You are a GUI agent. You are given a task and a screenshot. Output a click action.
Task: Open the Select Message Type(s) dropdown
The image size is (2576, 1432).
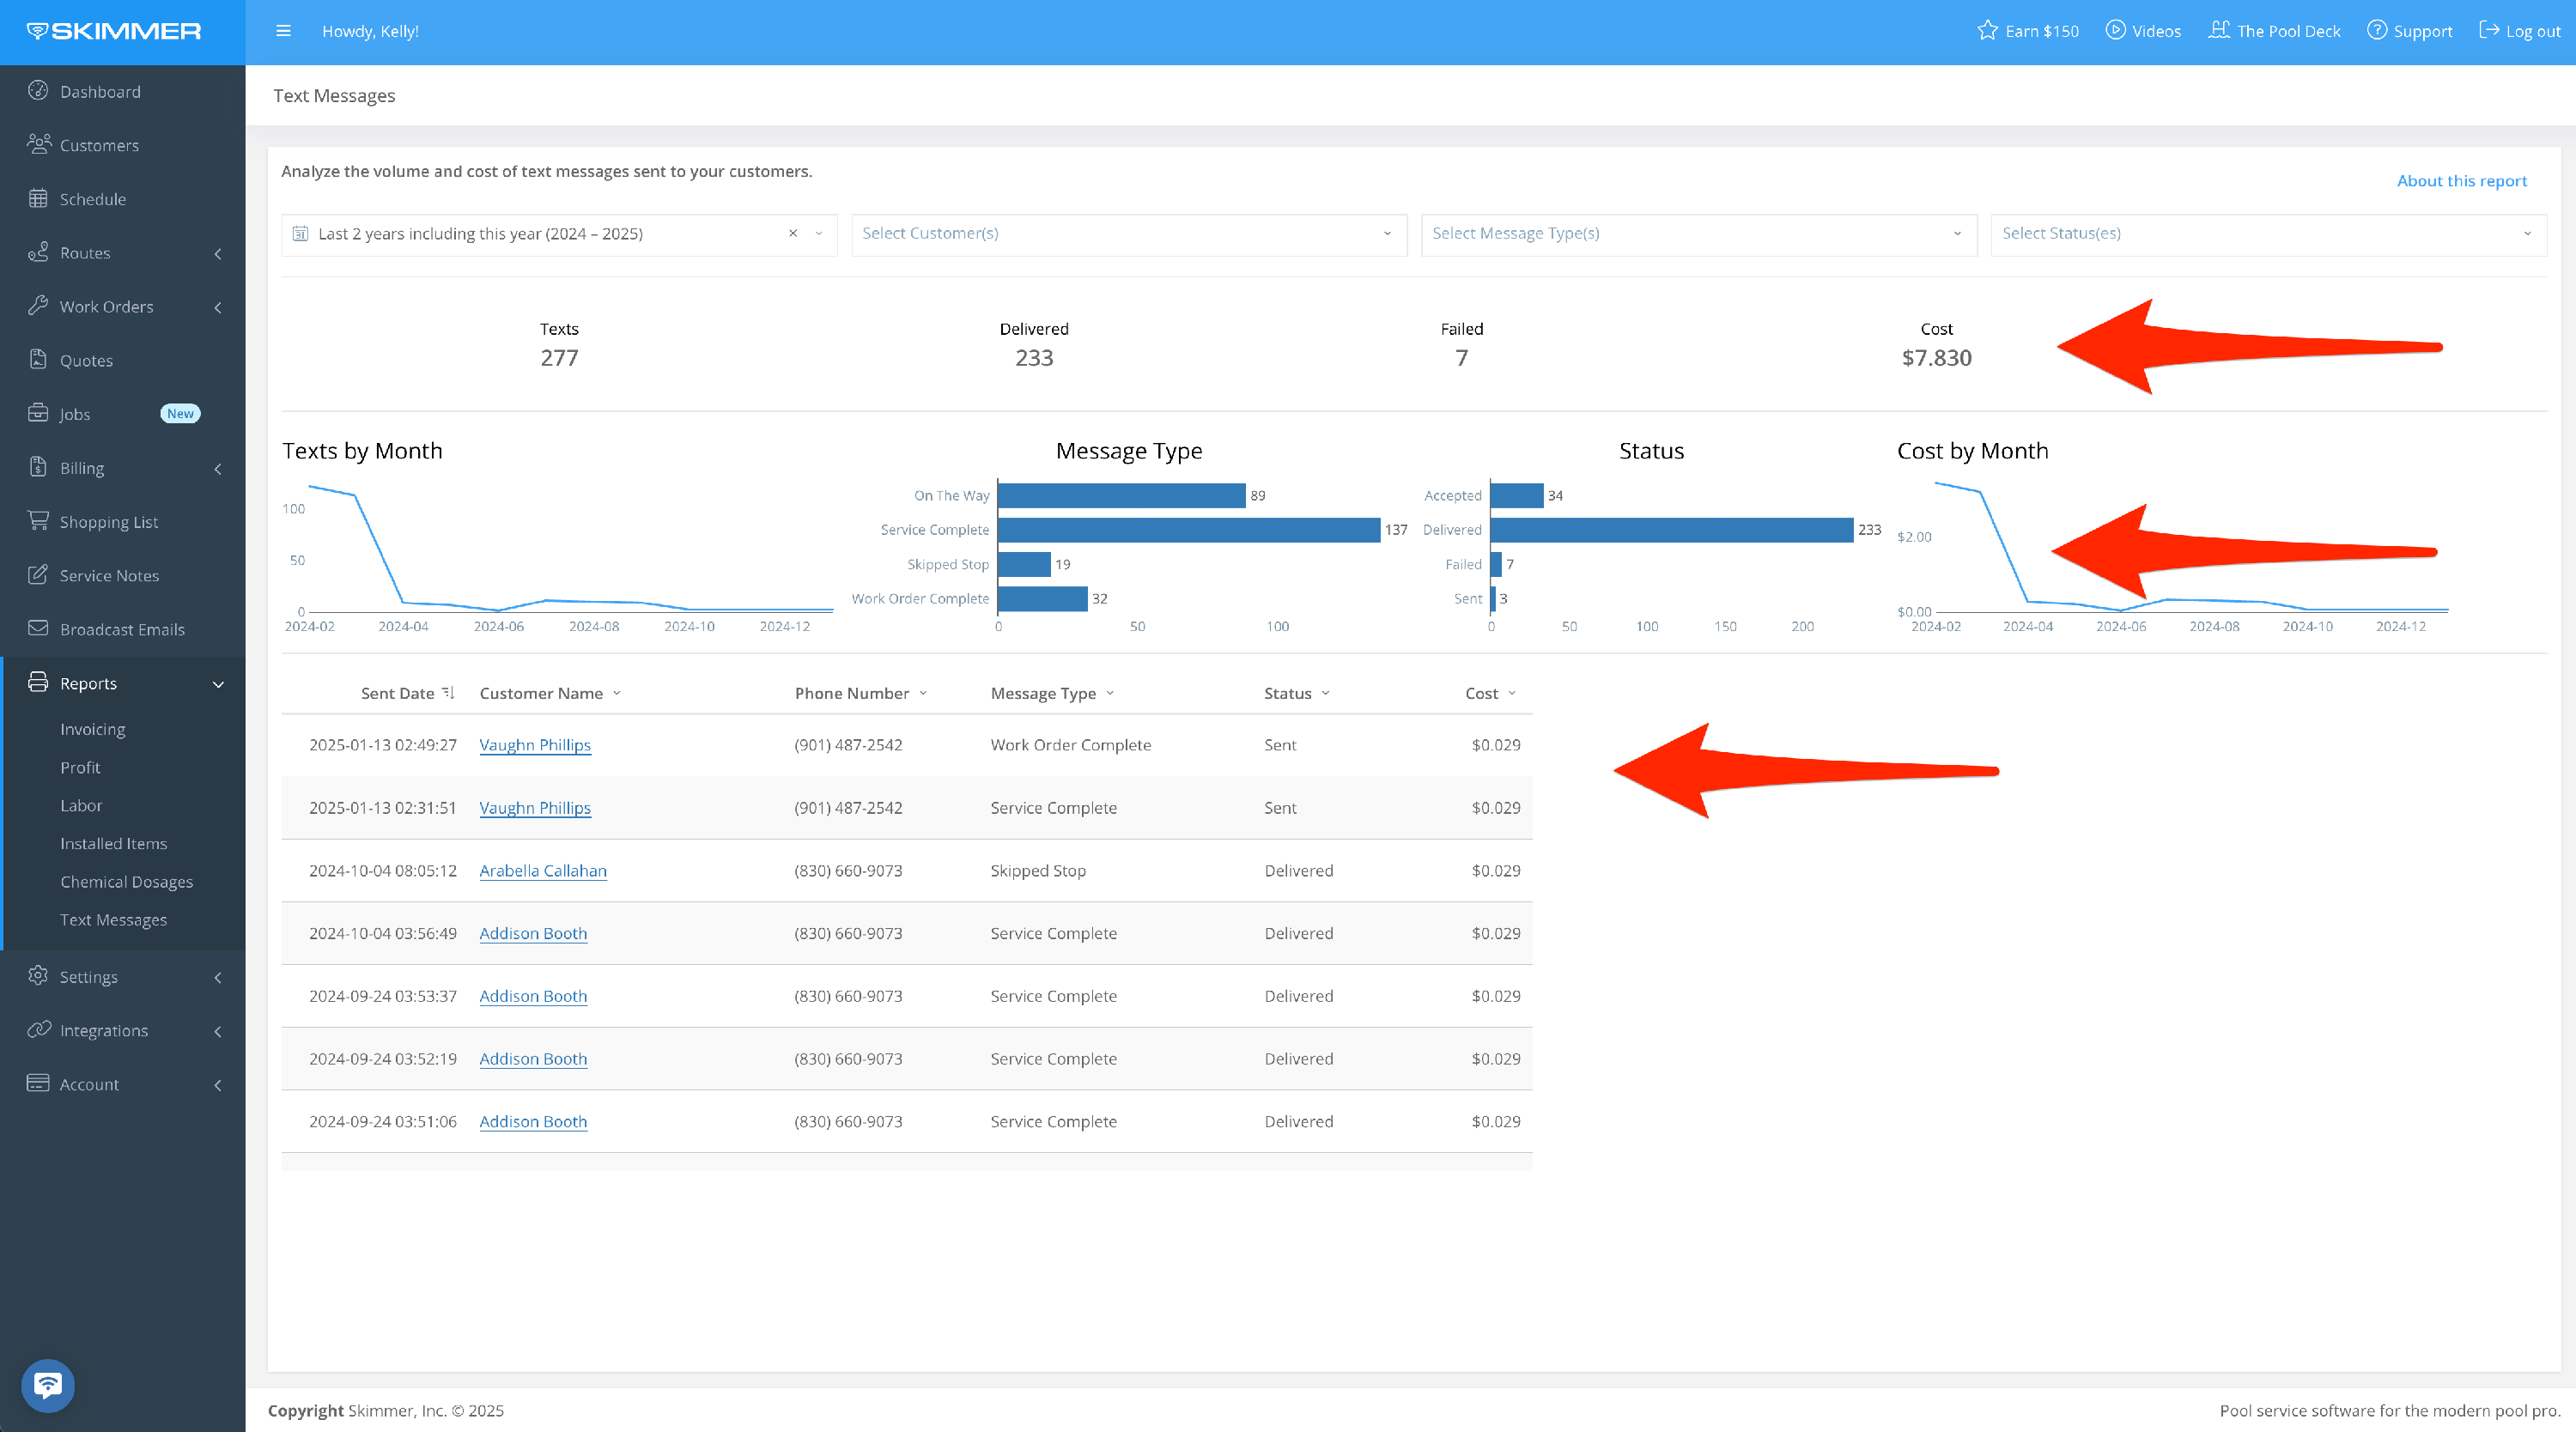(1697, 234)
